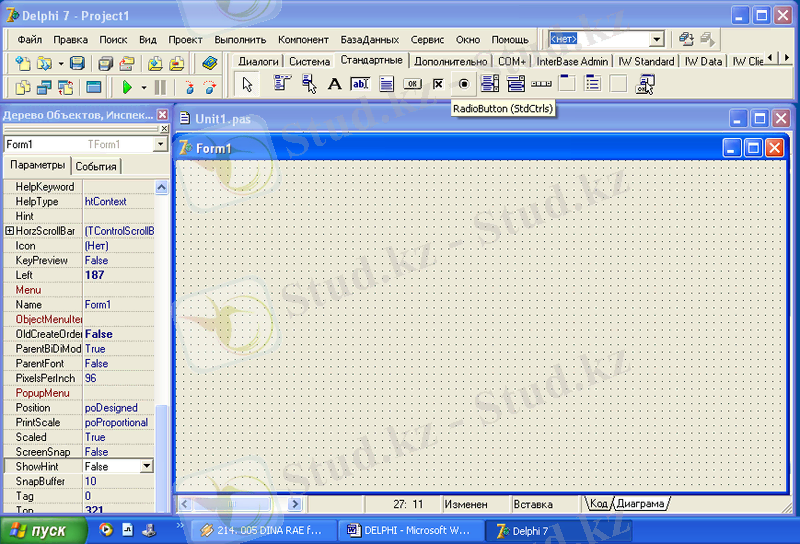Pick the ComboBox component icon

(516, 83)
